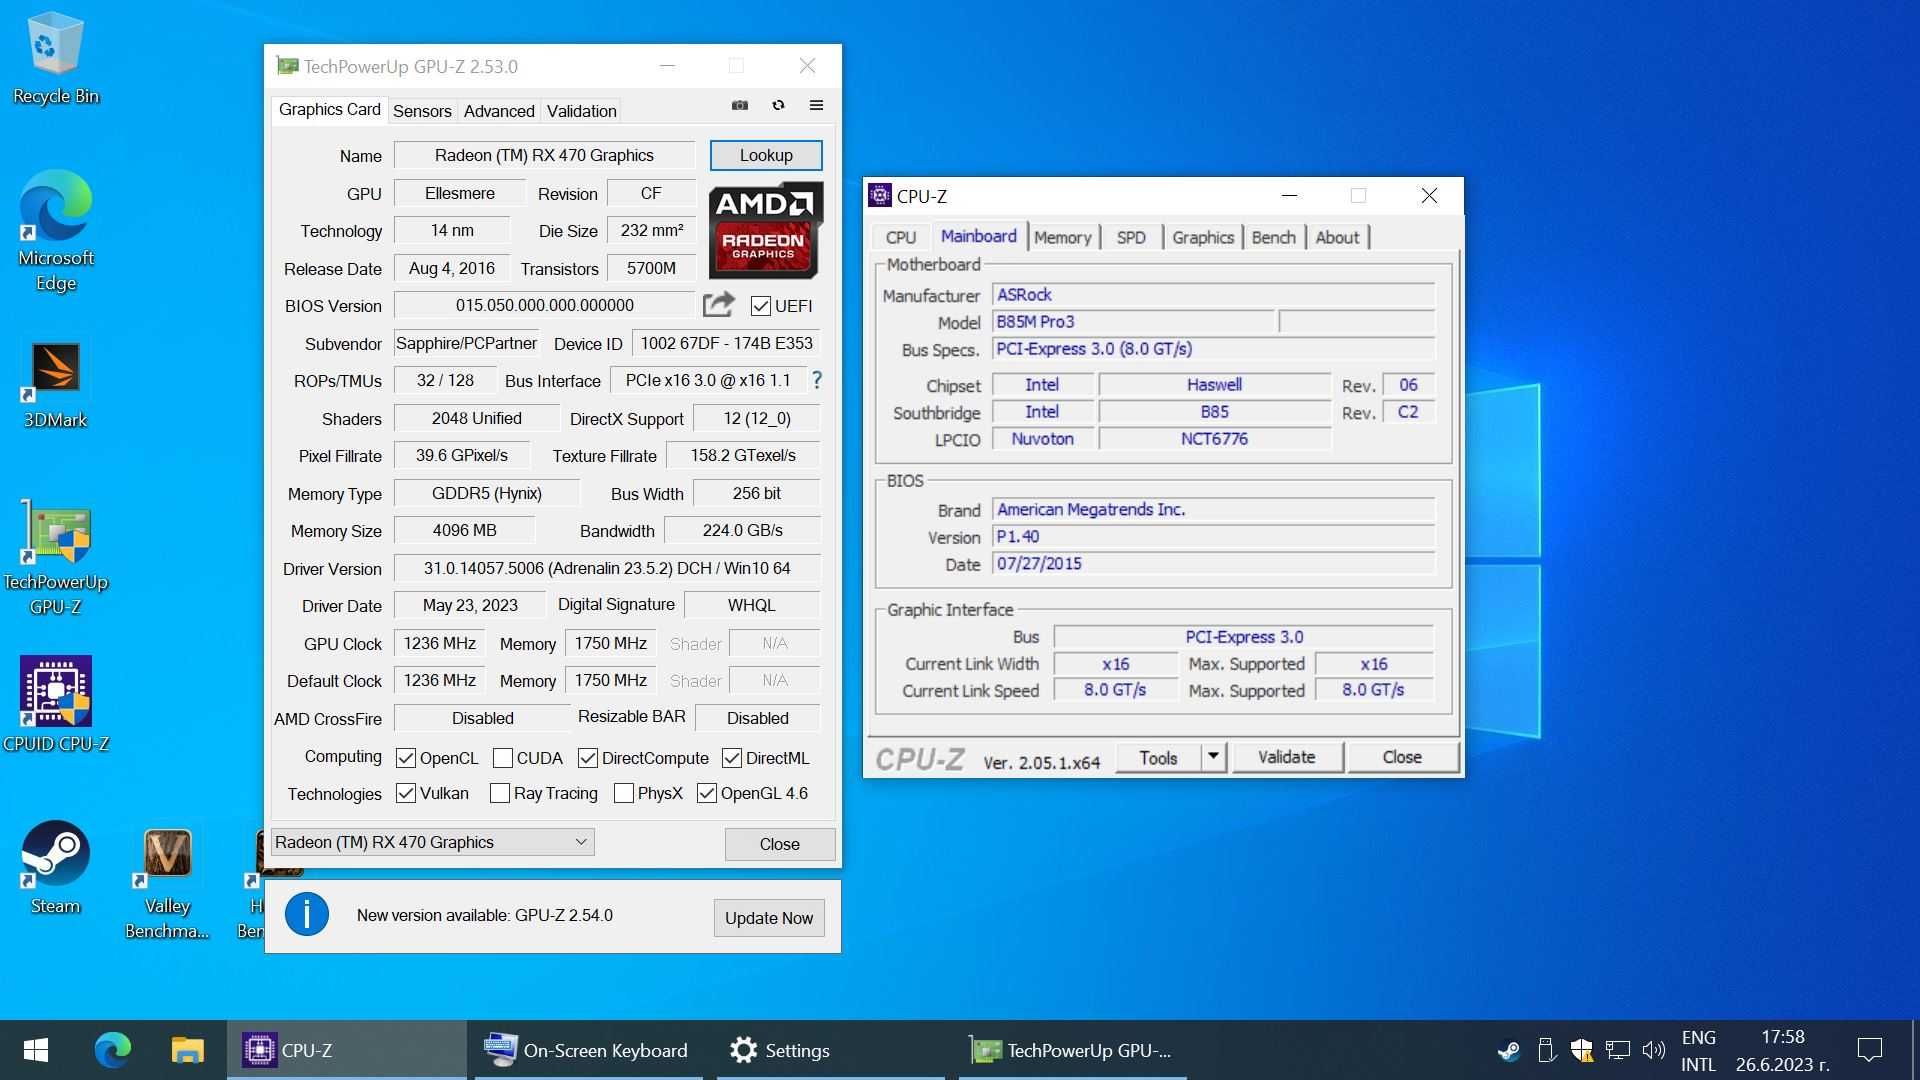The image size is (1920, 1080).
Task: Select the CPUID CPU-Z desktop shortcut
Action: (55, 703)
